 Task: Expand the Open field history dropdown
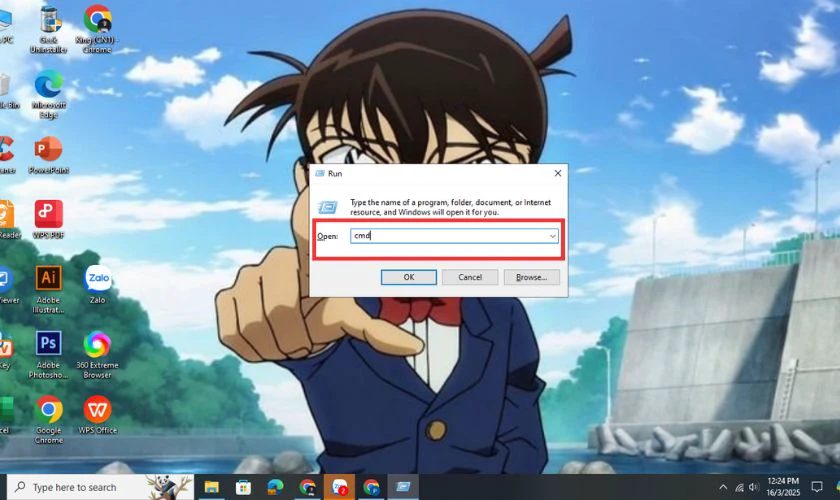[x=552, y=236]
